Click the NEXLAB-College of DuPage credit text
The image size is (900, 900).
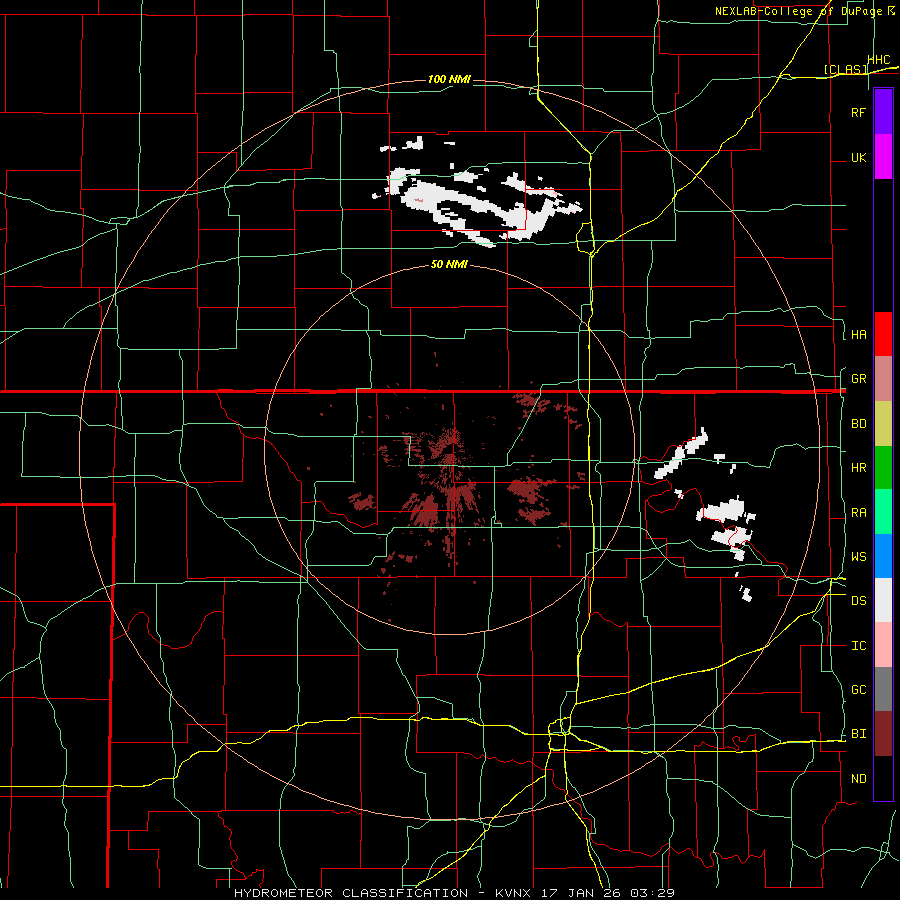[799, 11]
